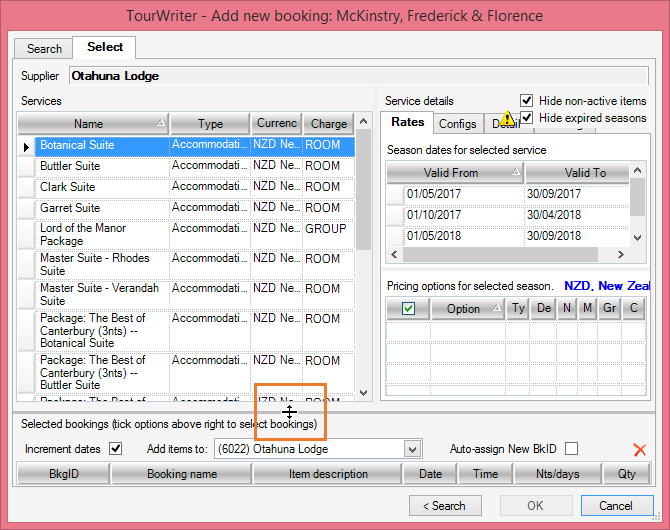
Task: Click the row selector arrow beside Botanical Suite
Action: (27, 146)
